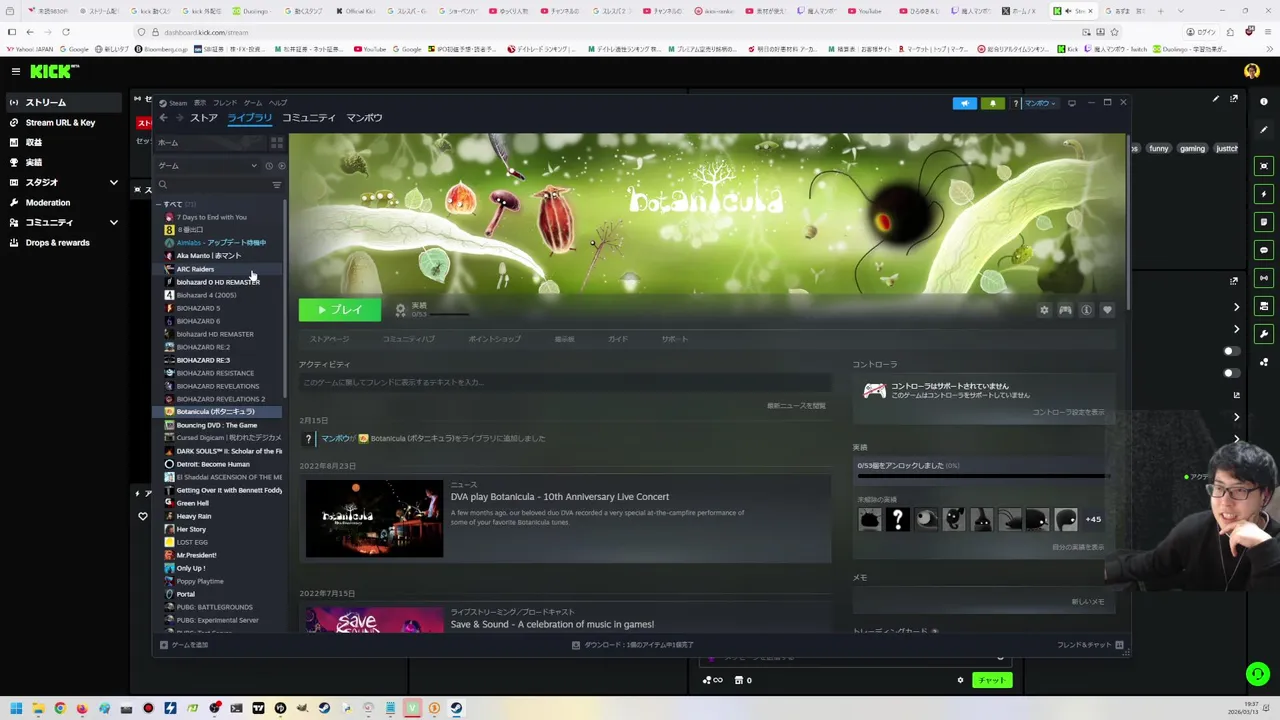Viewport: 1280px width, 720px height.
Task: Toggle the upper switch in Kick panel
Action: (1232, 351)
